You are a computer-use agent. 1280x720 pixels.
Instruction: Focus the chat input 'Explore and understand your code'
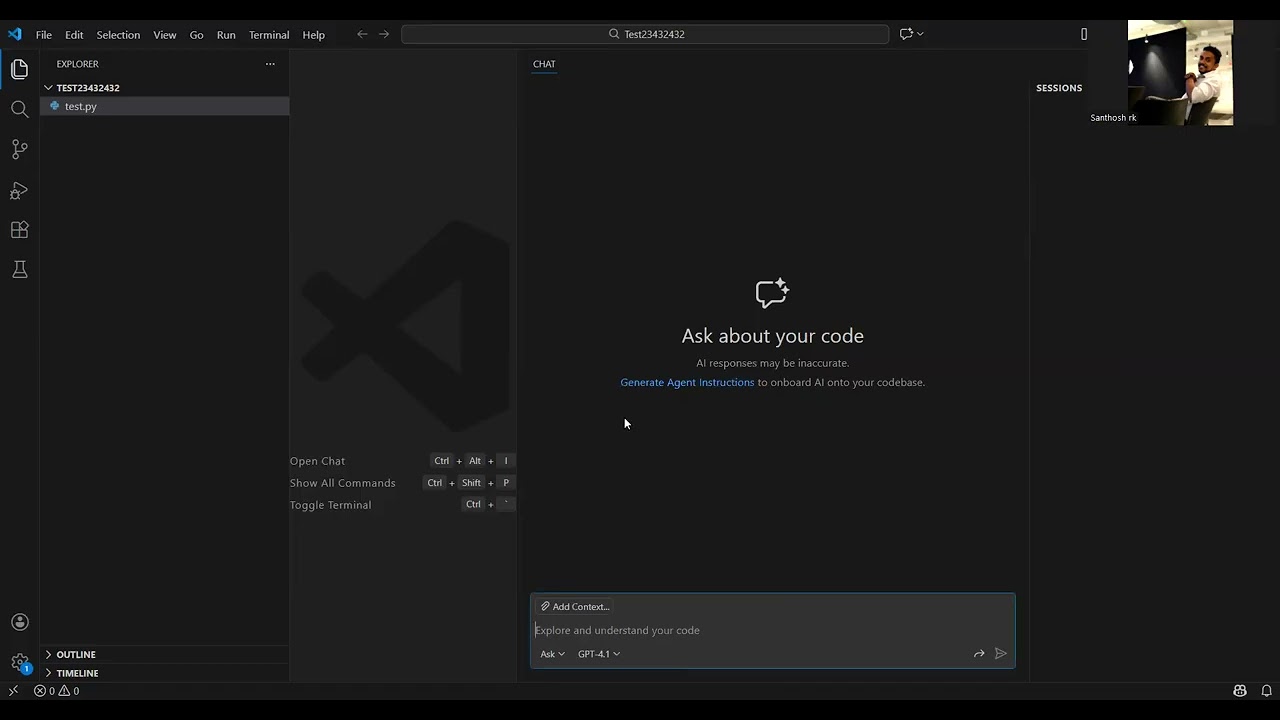[772, 630]
